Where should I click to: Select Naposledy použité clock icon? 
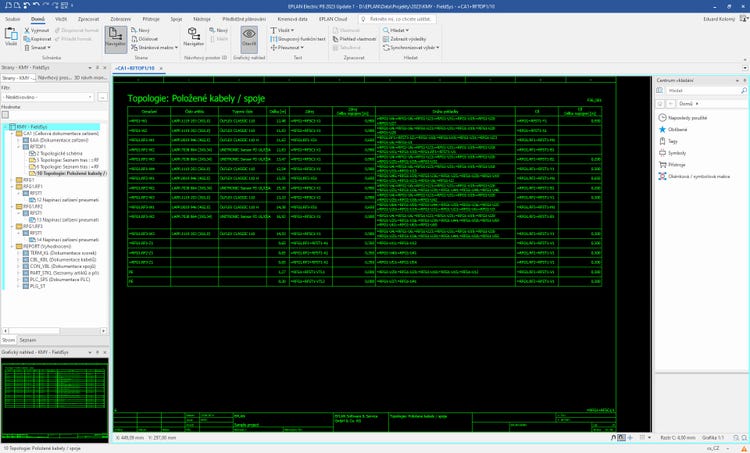tap(660, 117)
